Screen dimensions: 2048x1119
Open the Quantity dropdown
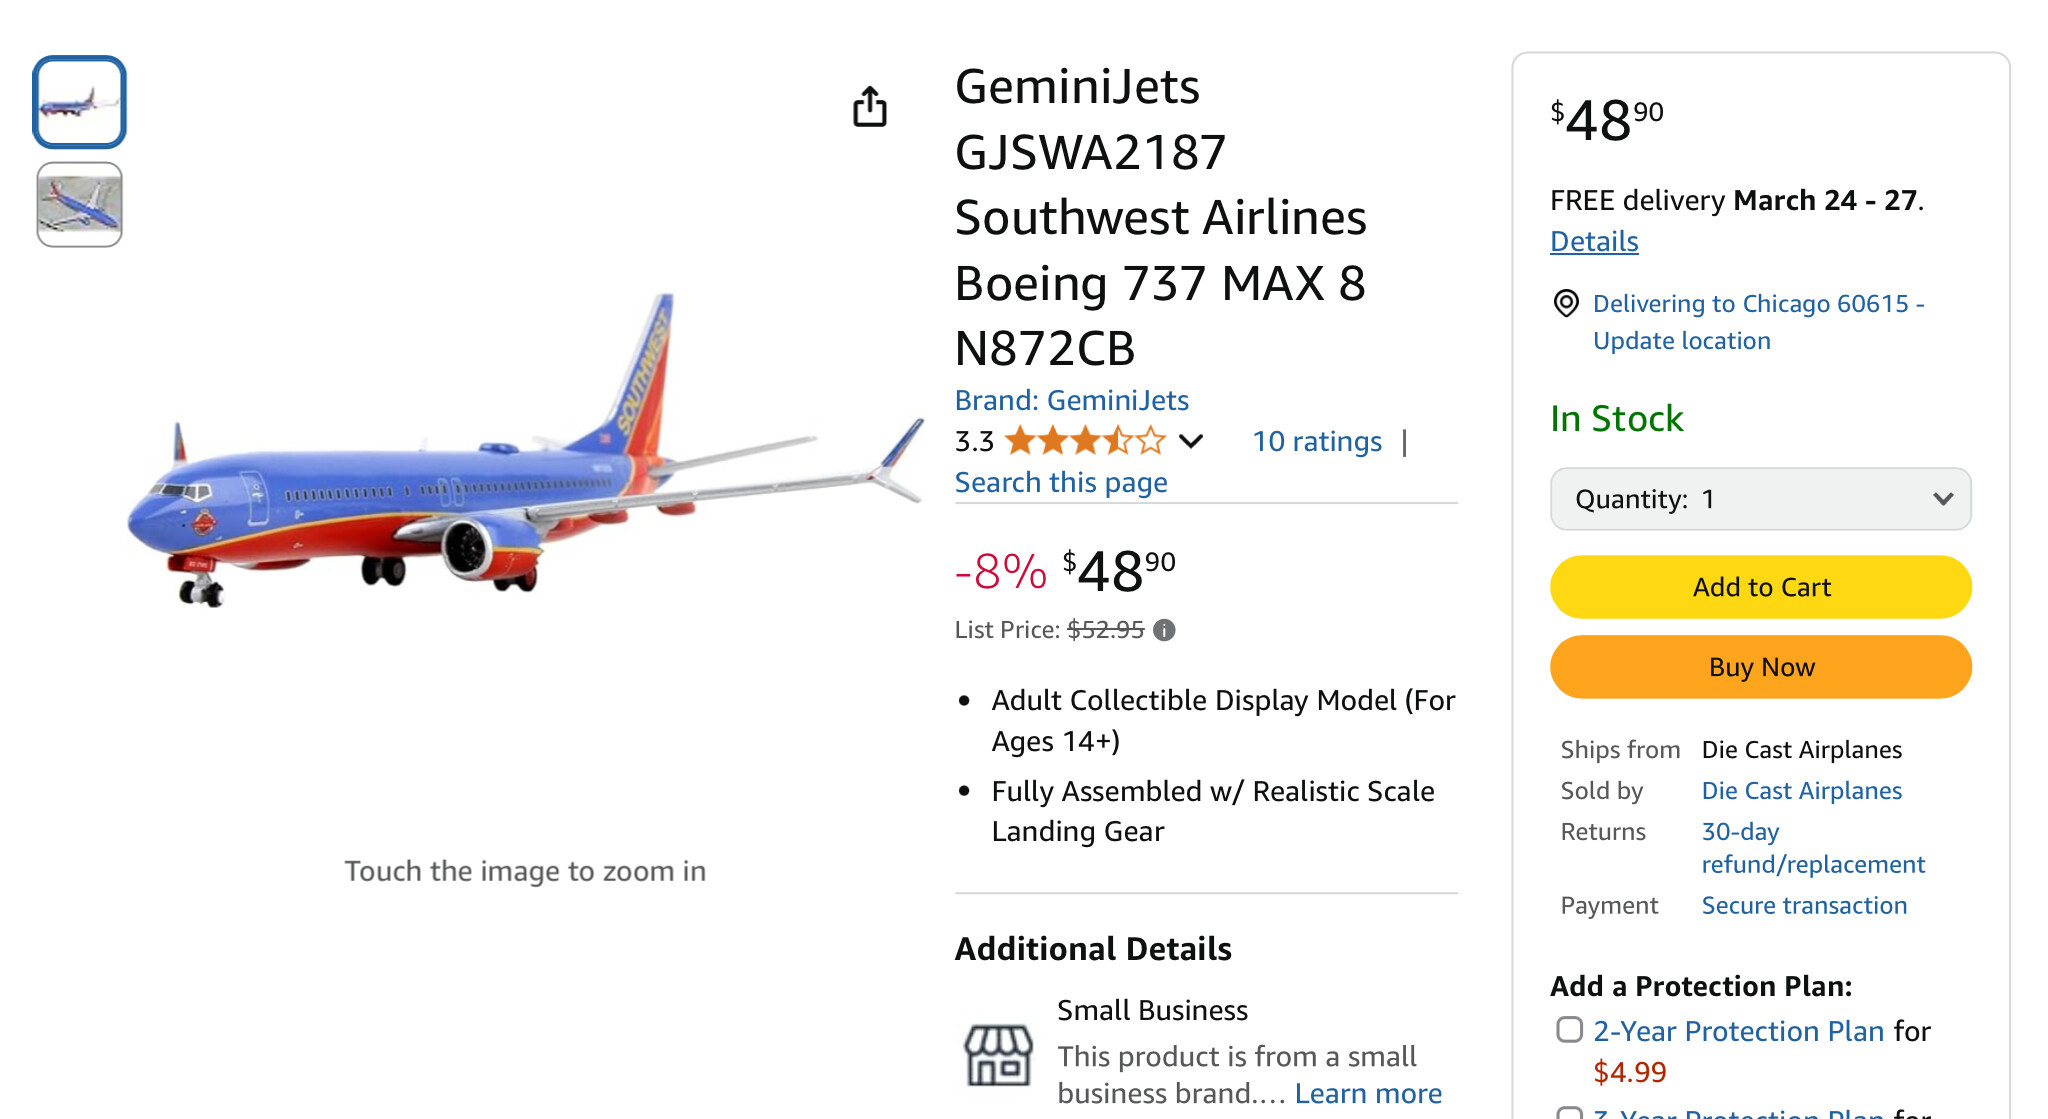click(x=1760, y=499)
